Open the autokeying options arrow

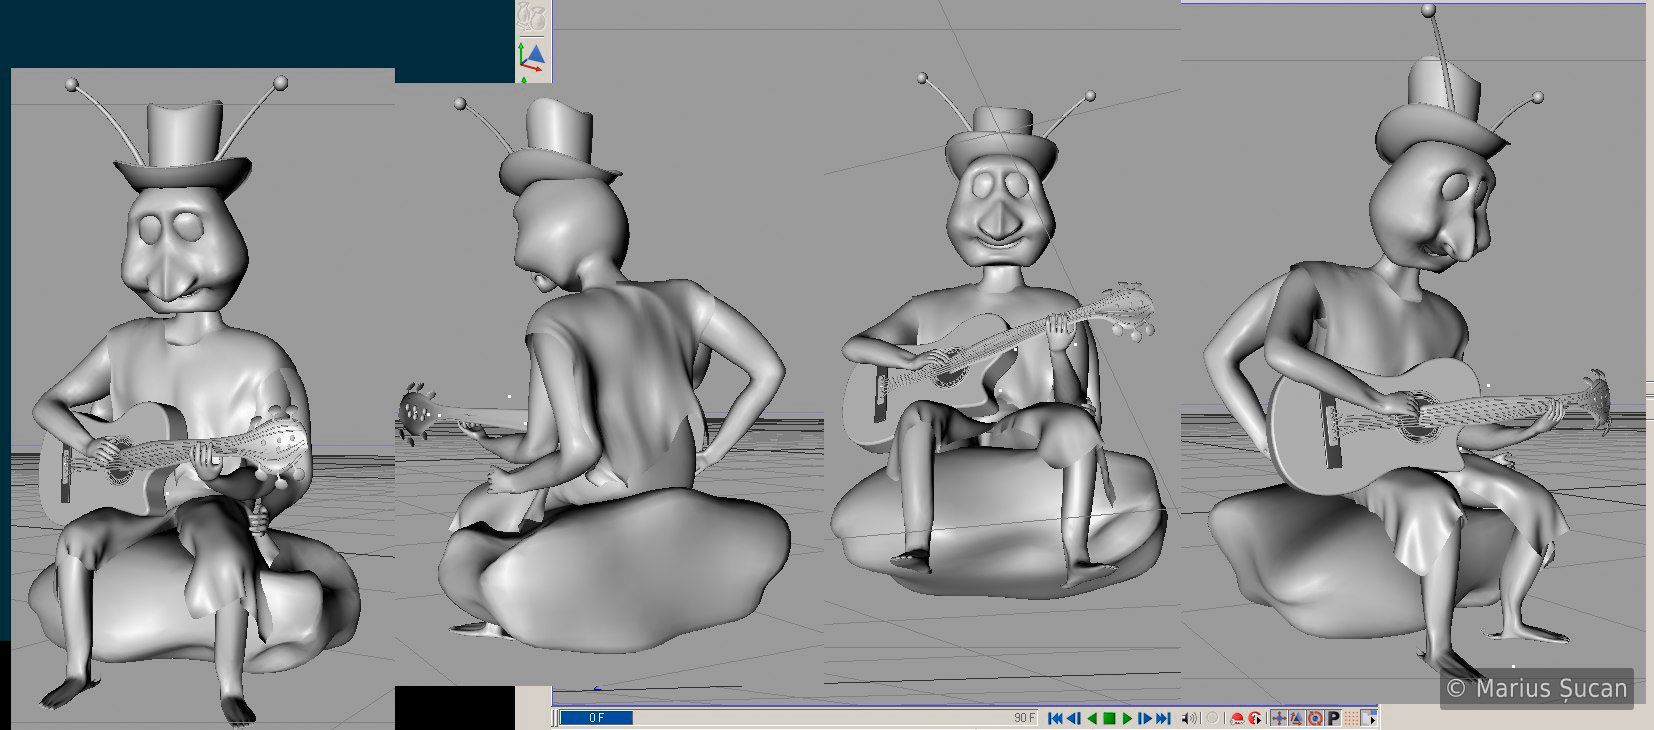pyautogui.click(x=1254, y=718)
